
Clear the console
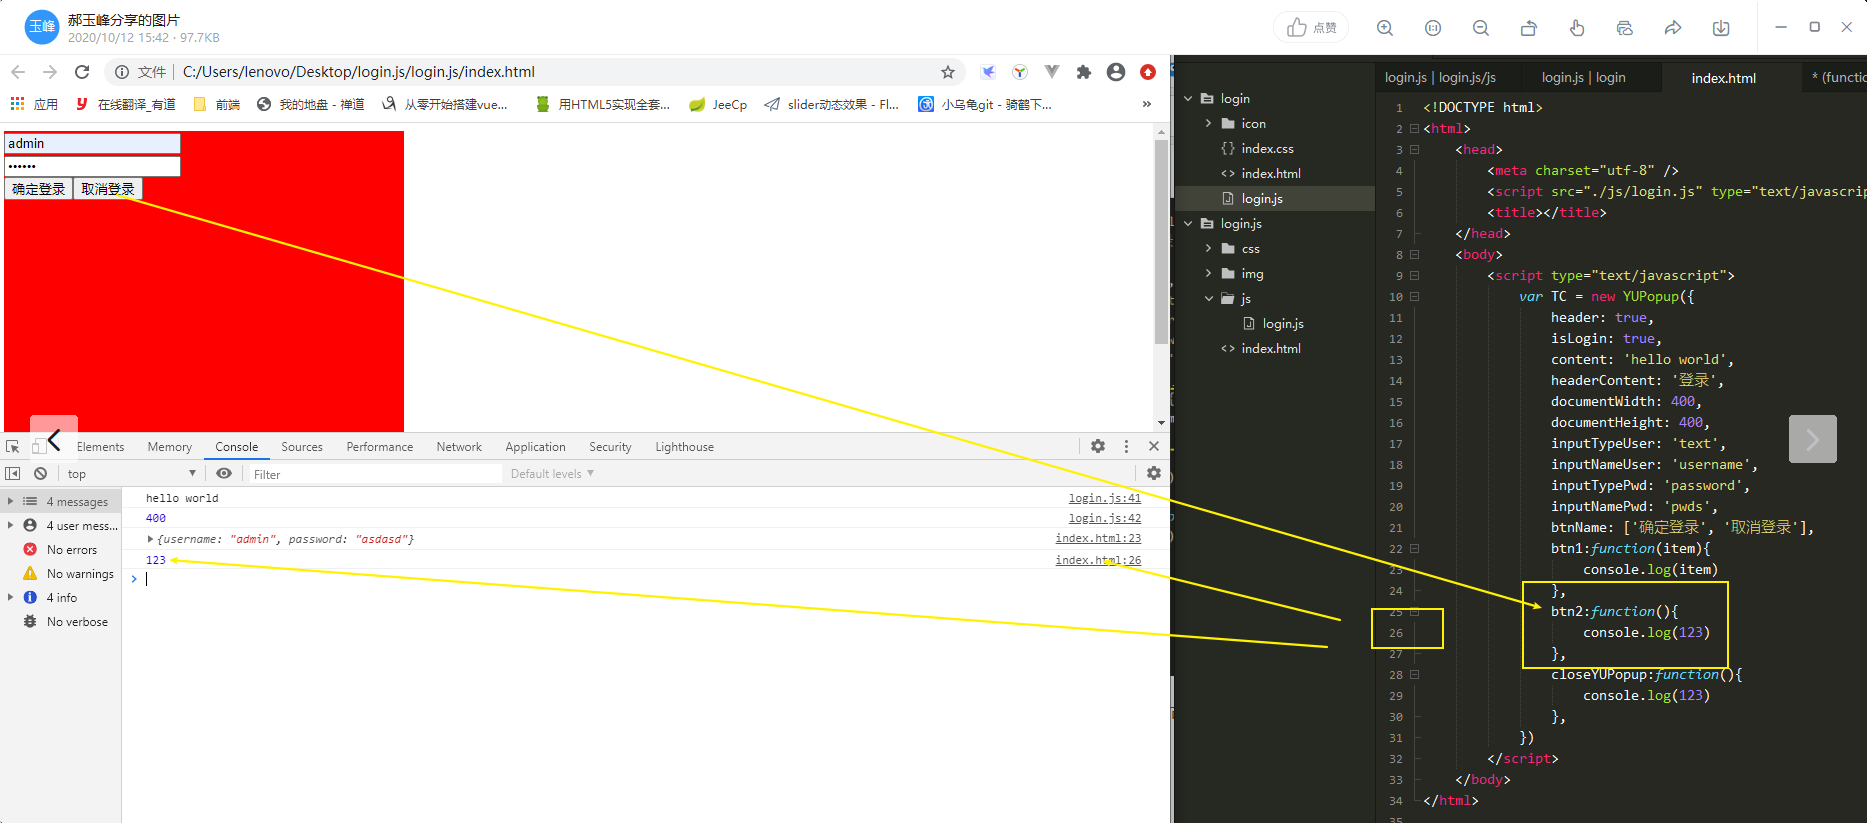(40, 473)
